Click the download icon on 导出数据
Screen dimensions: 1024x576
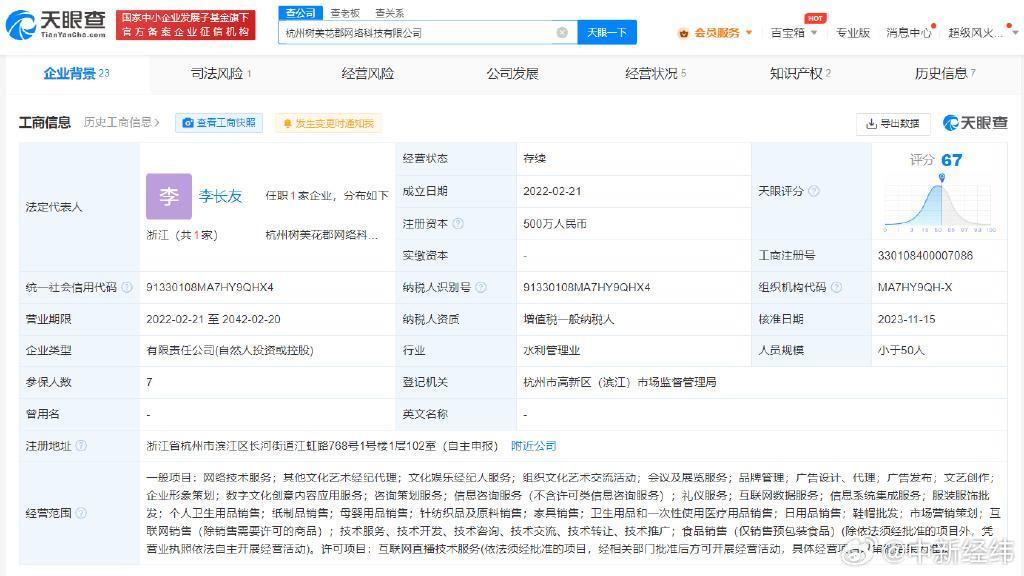871,122
